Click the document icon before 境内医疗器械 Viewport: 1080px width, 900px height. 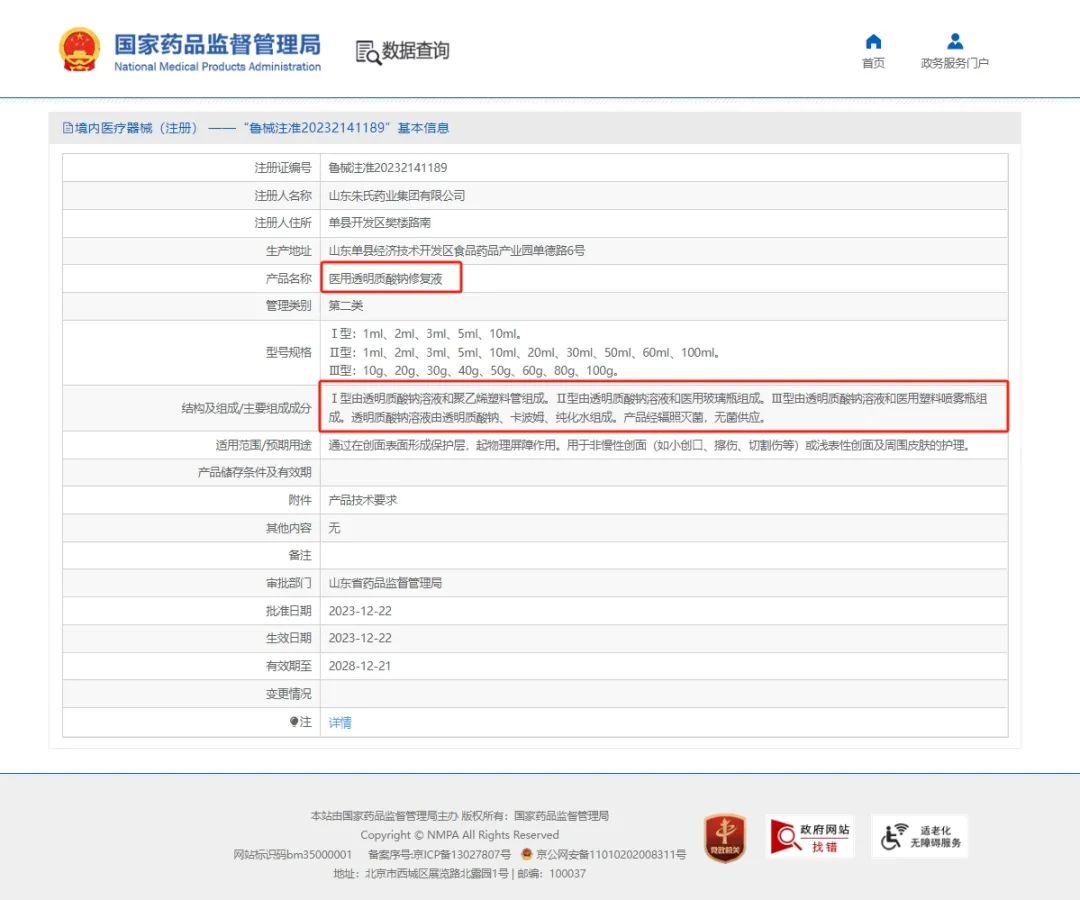point(68,128)
